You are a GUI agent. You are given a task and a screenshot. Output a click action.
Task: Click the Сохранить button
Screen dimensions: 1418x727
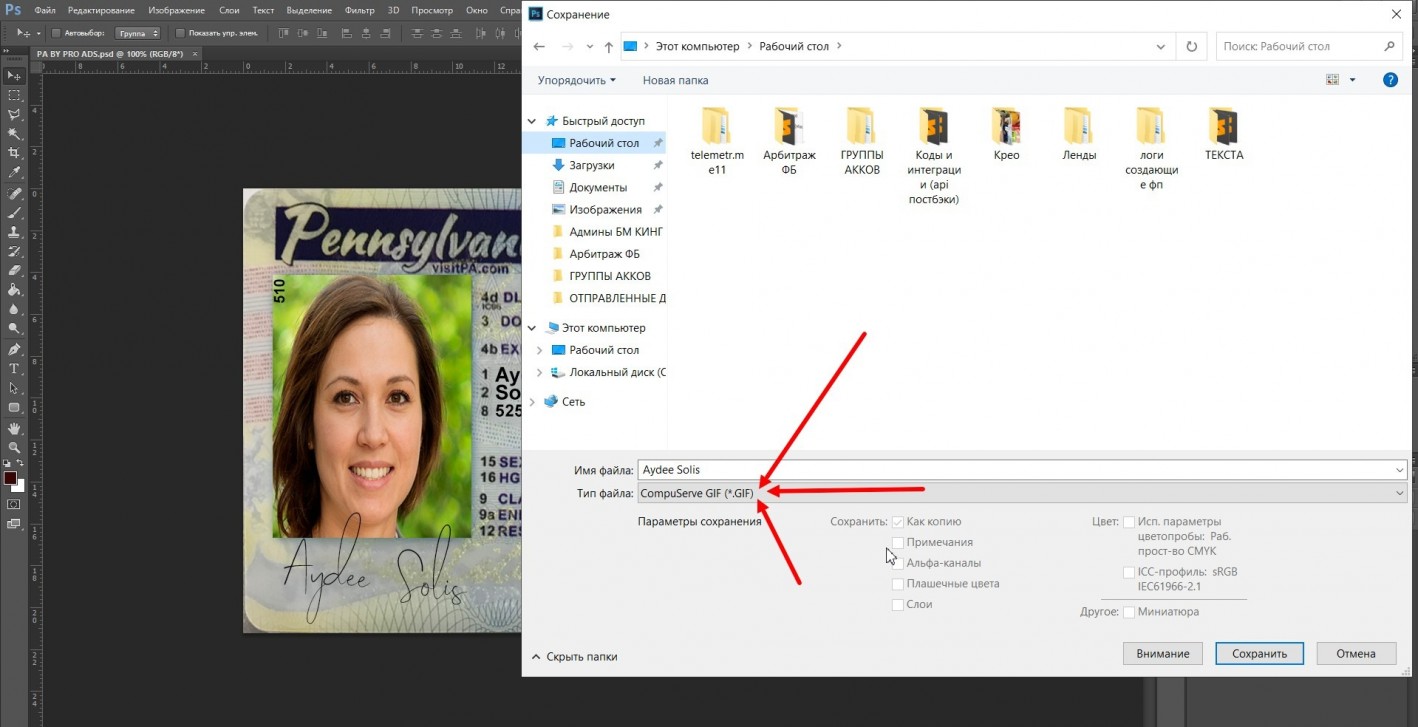1259,654
